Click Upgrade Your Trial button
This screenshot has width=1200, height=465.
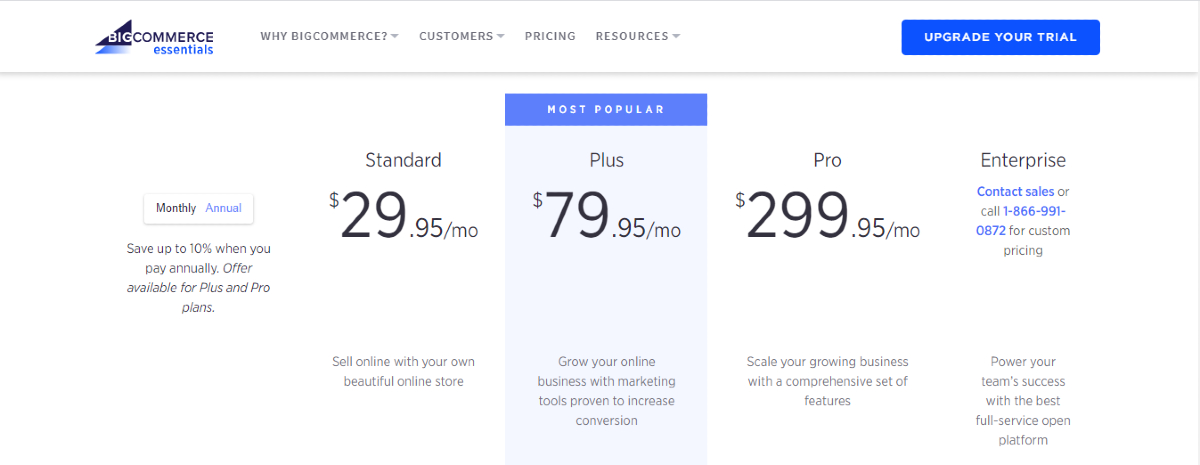1000,37
